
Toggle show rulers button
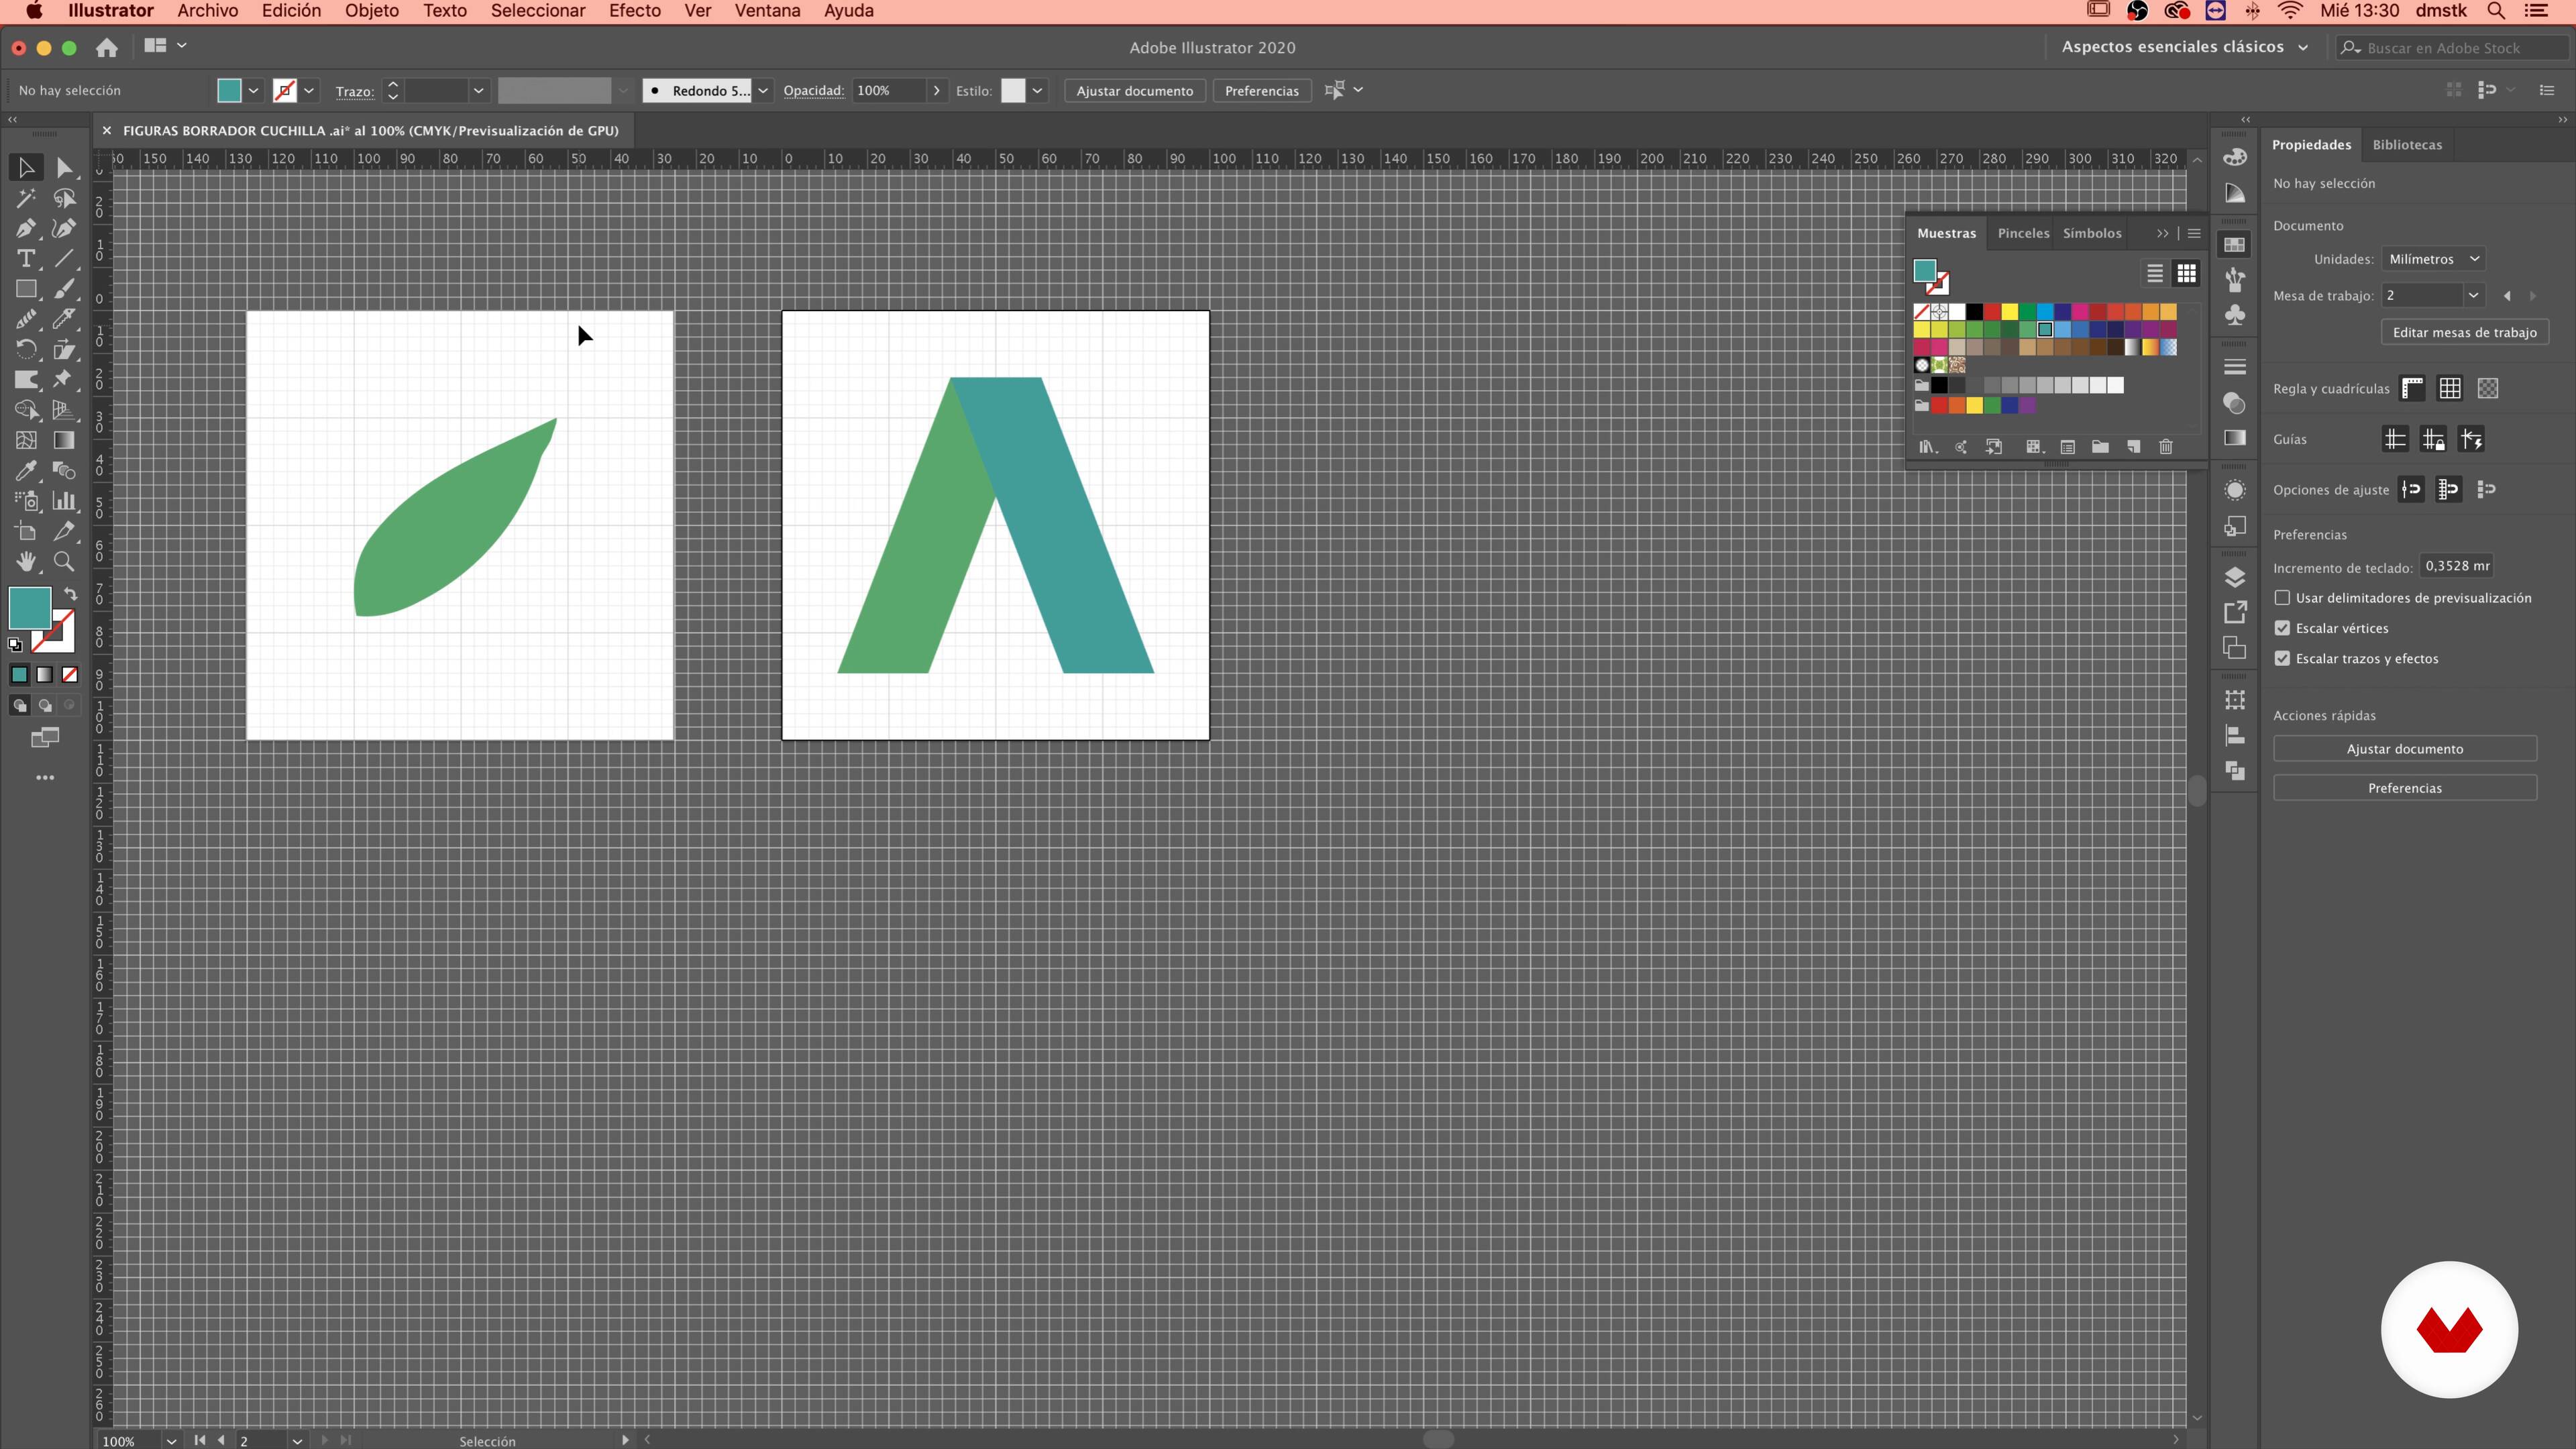(x=2412, y=388)
